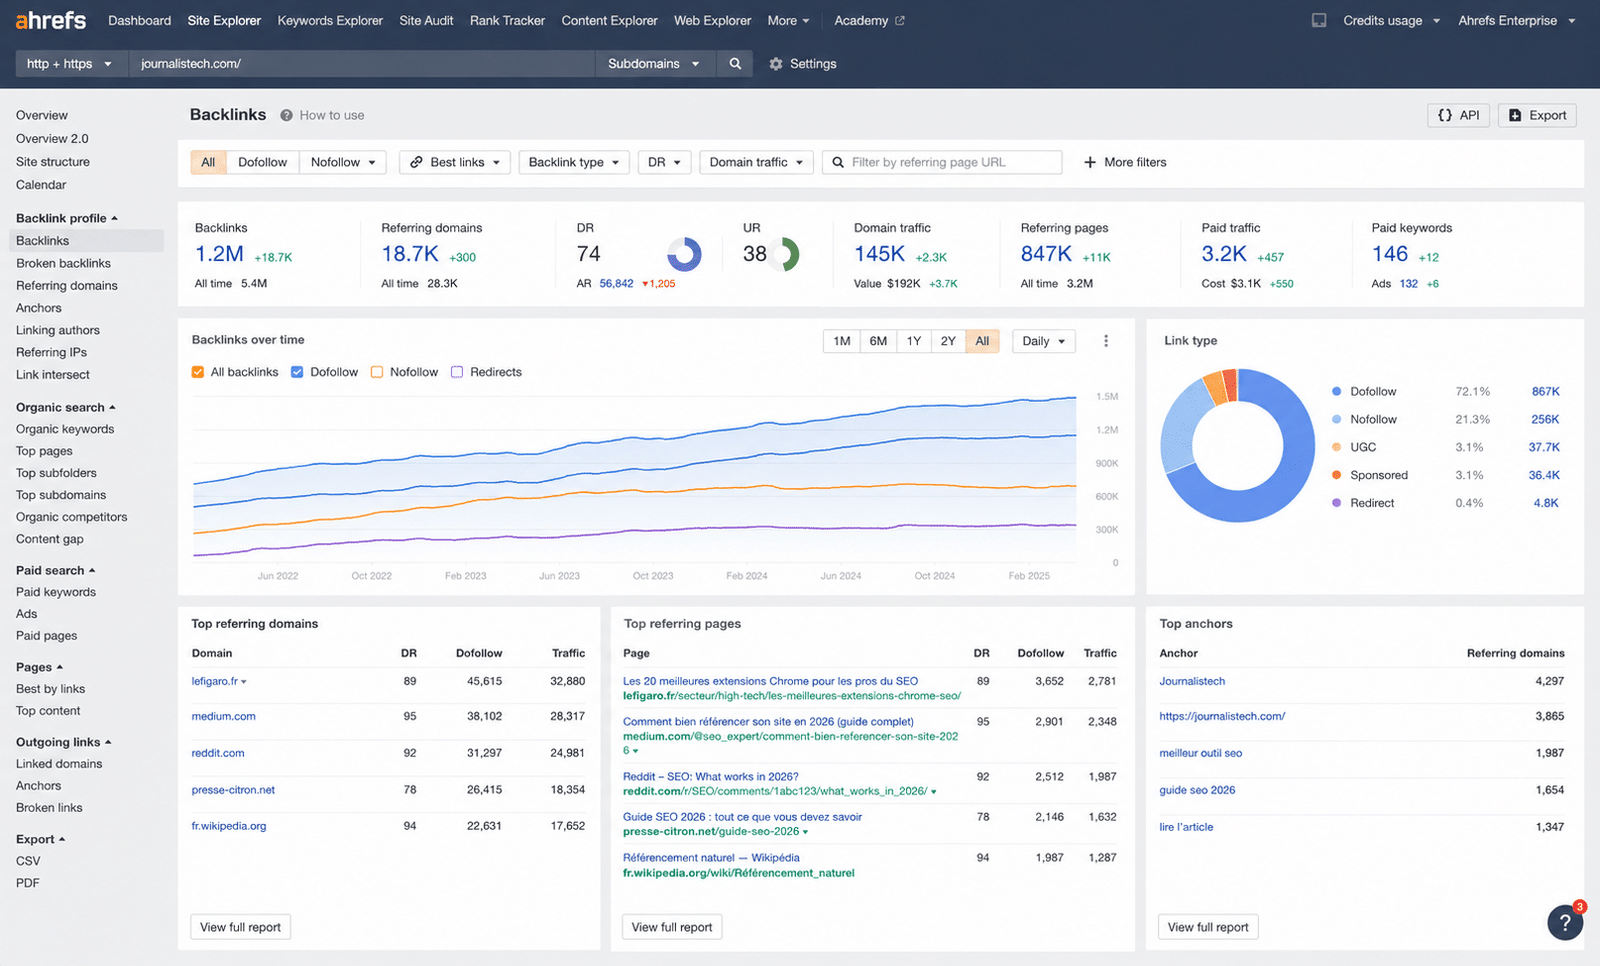This screenshot has height=966, width=1600.
Task: Toggle the All backlinks checkbox
Action: (x=198, y=372)
